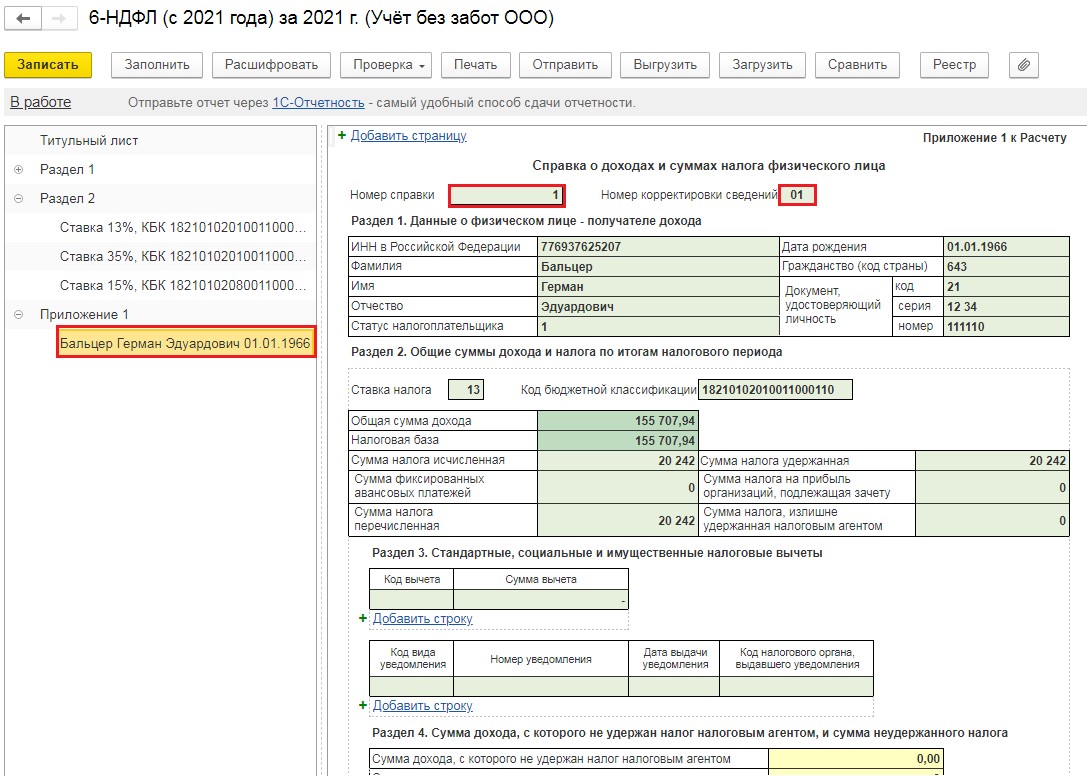Click the empty Номер уведомления cell
This screenshot has height=776, width=1087.
click(541, 686)
